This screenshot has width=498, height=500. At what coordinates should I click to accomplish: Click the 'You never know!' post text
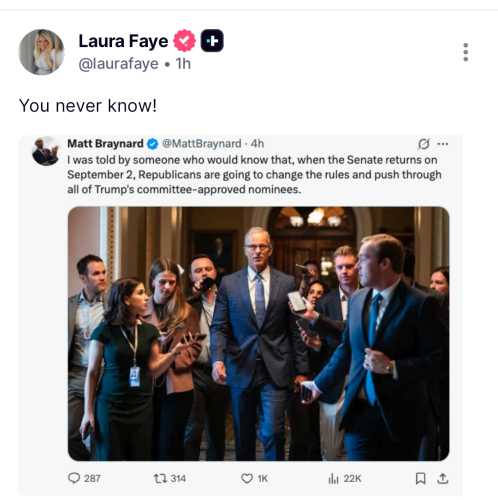88,106
